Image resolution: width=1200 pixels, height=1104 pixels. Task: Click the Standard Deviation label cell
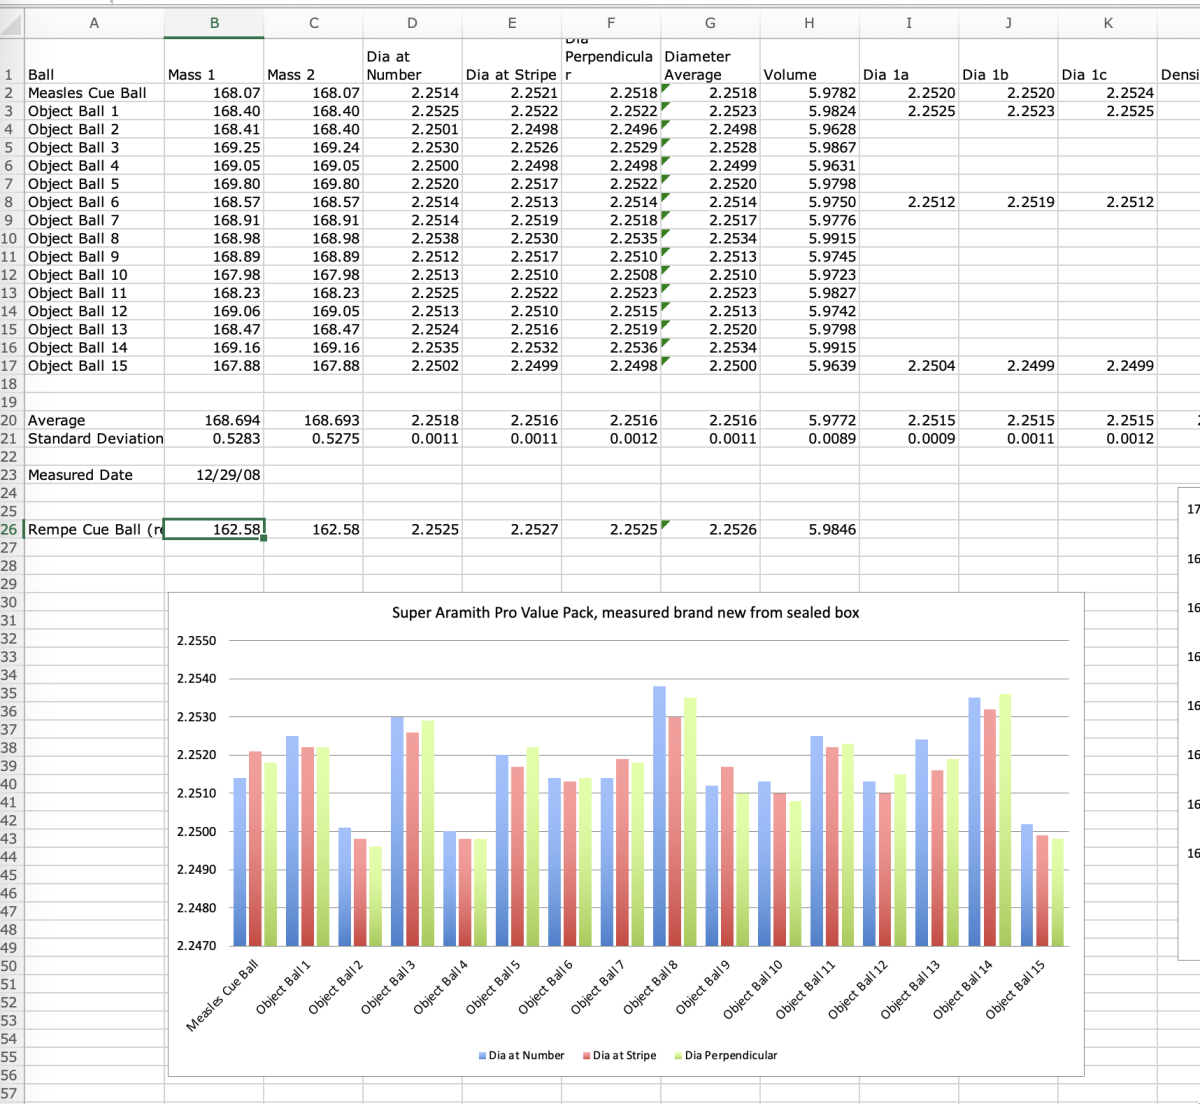[94, 439]
